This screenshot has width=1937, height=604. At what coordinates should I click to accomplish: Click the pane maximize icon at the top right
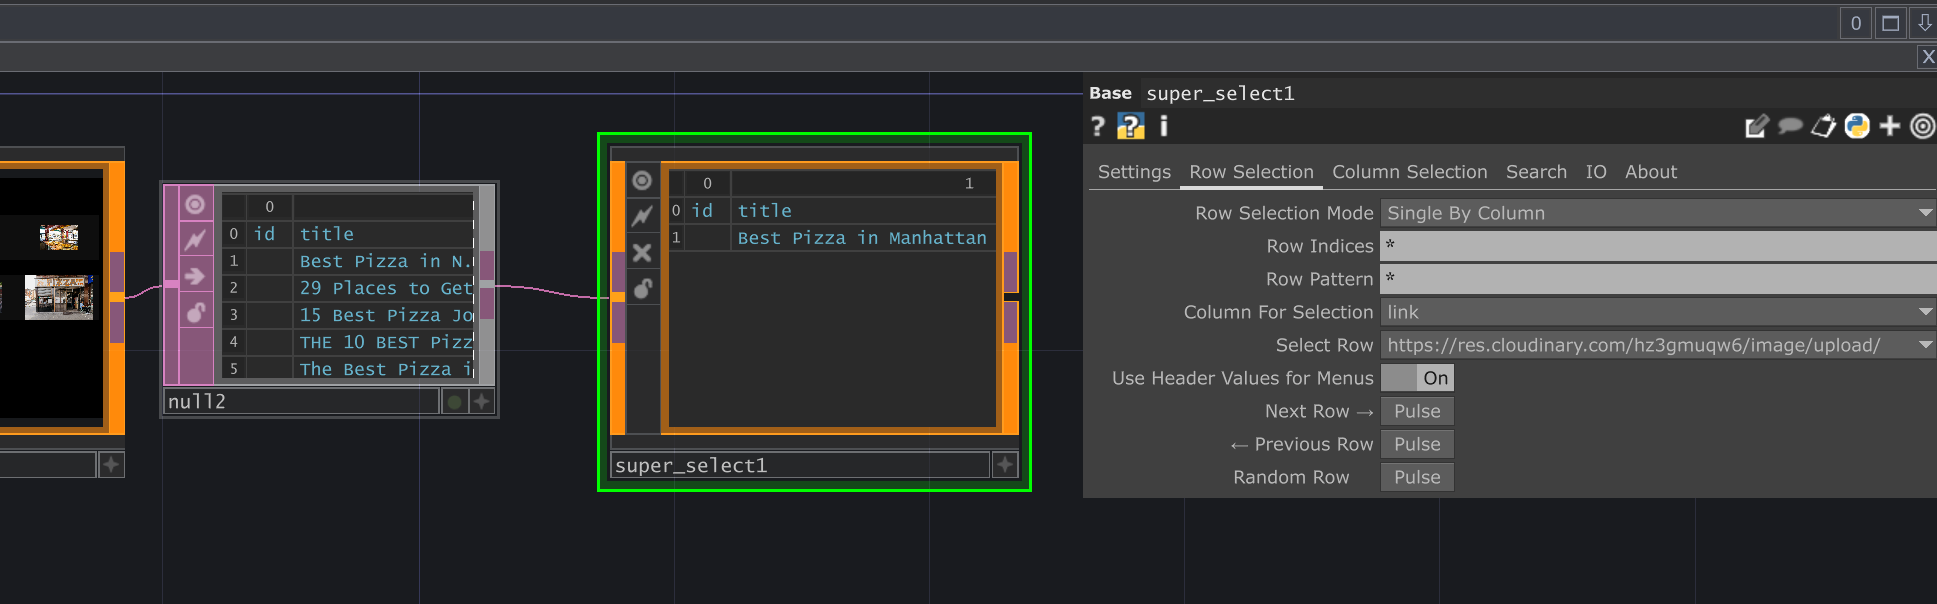click(1890, 23)
